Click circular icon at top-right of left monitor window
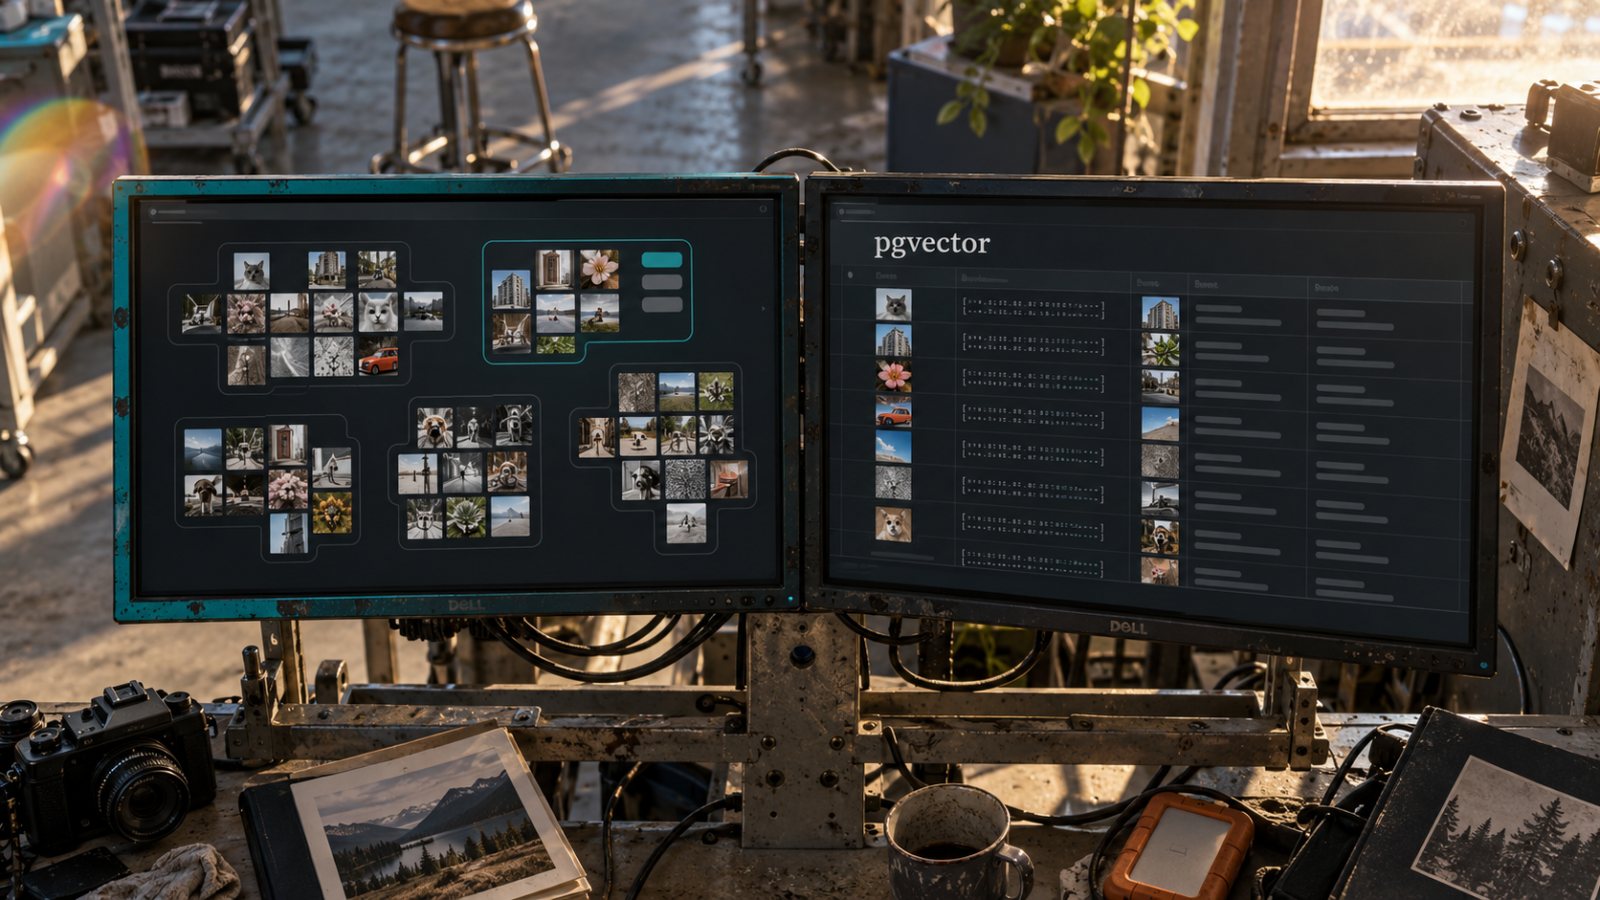 pos(763,209)
